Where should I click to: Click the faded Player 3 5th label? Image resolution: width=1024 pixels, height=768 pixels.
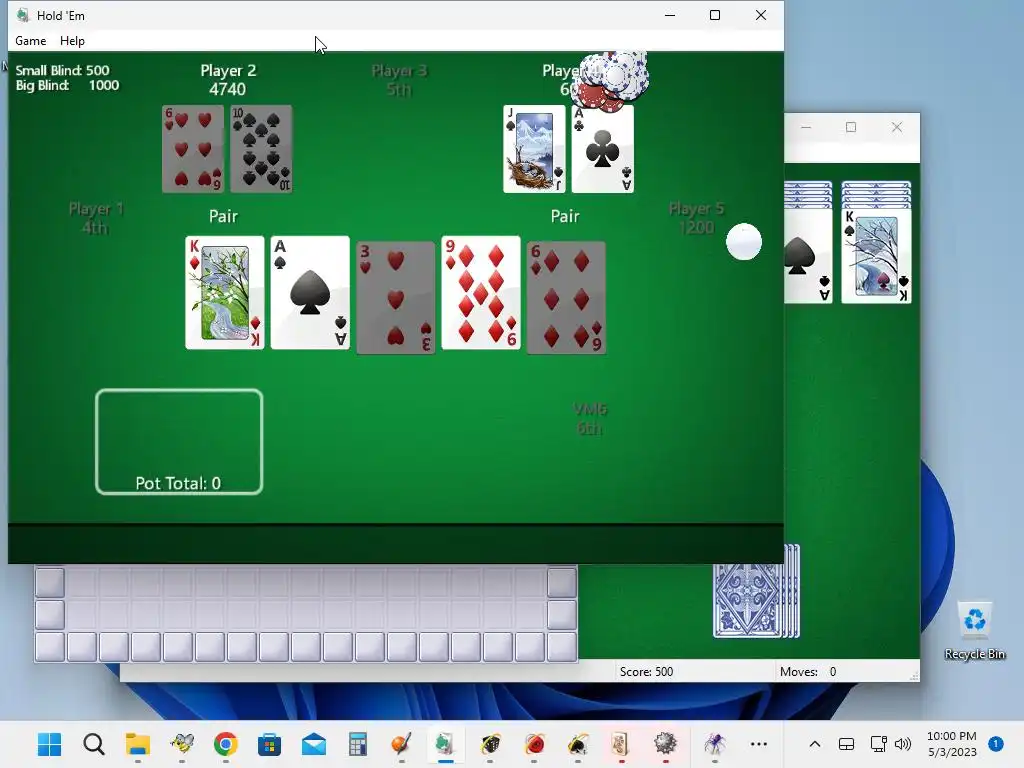(399, 80)
